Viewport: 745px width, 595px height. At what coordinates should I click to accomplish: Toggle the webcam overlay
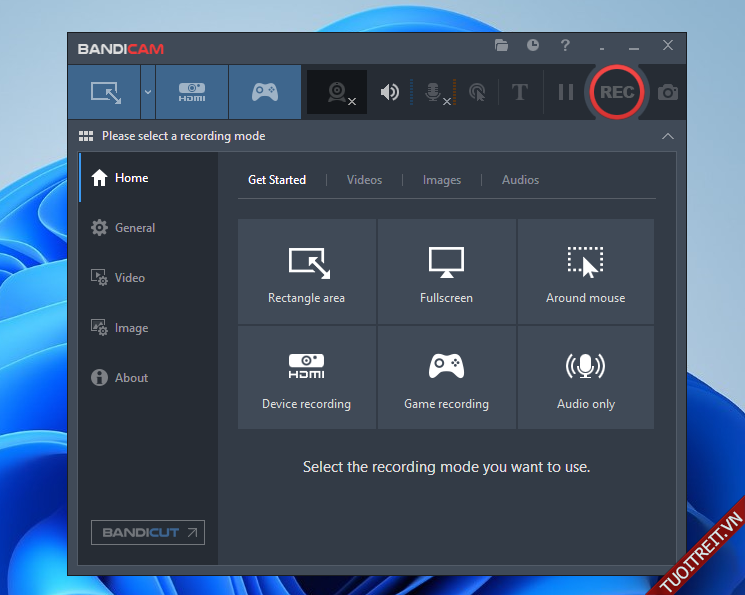tap(341, 92)
